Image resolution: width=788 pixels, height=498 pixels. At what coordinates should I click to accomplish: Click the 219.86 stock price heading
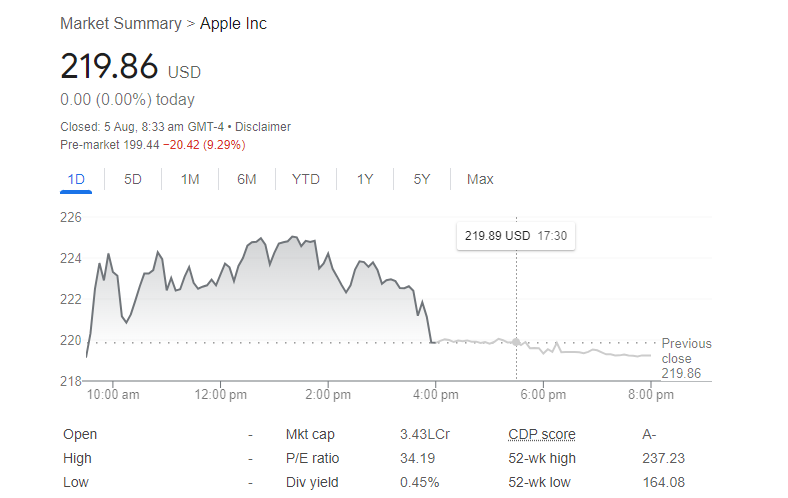click(109, 66)
